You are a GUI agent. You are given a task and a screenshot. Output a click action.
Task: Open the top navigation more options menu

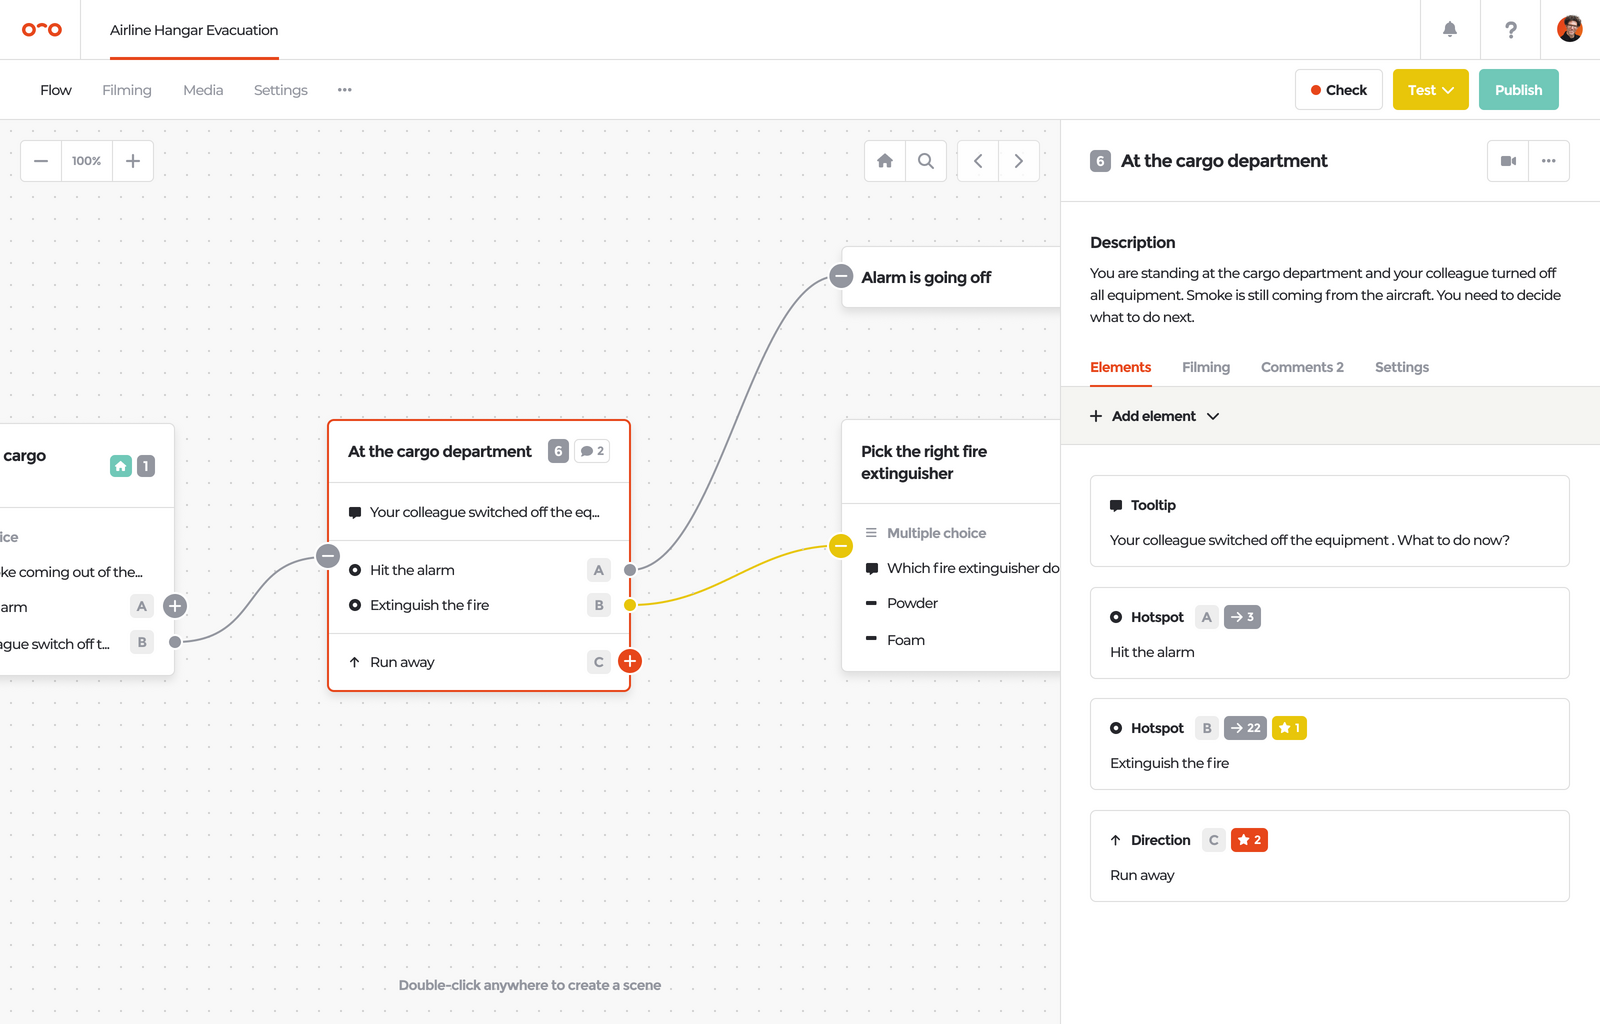345,90
